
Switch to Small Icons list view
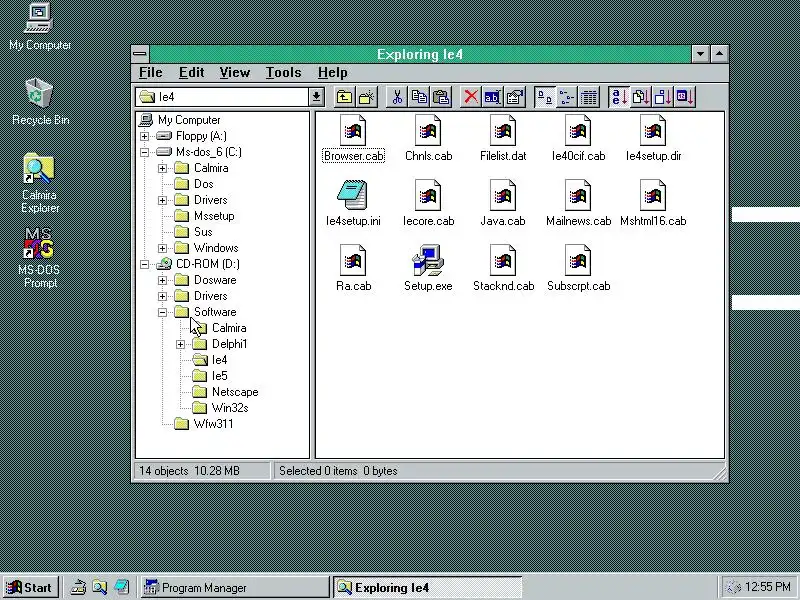tap(566, 97)
